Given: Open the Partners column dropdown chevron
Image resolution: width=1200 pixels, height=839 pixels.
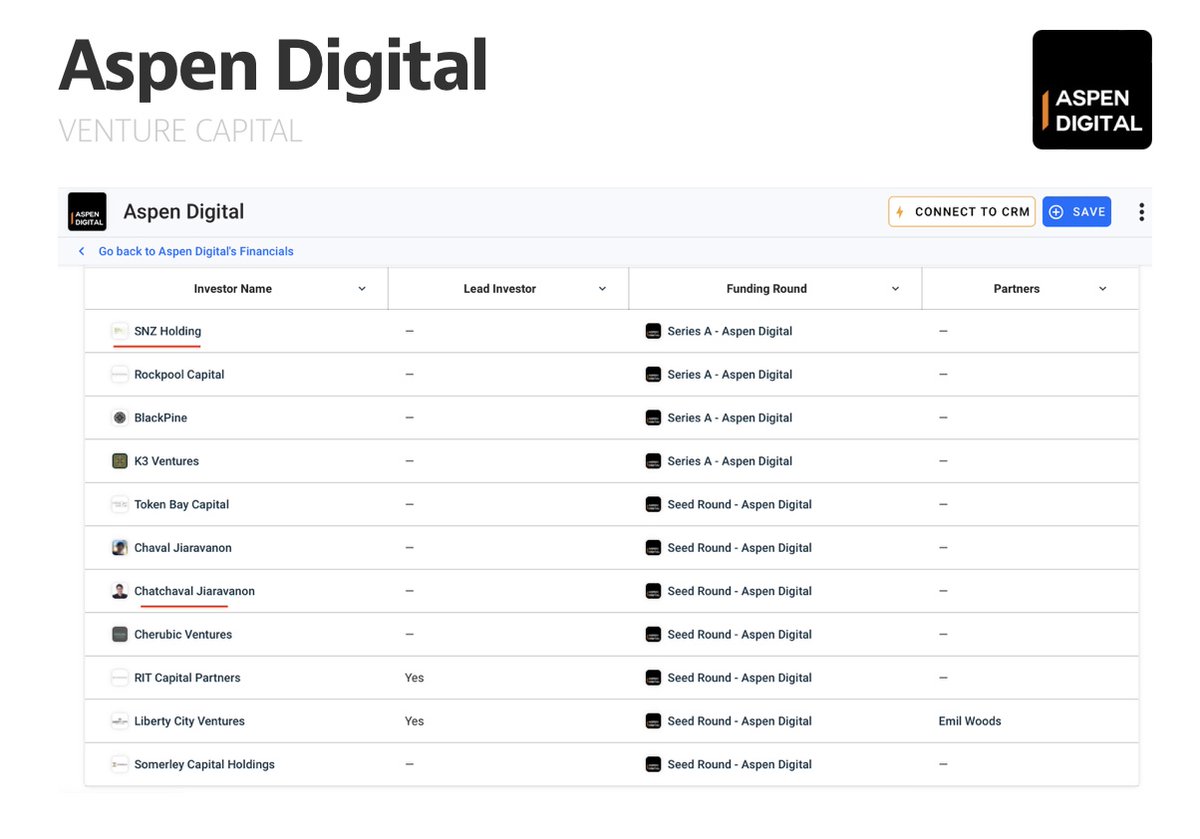Looking at the screenshot, I should pyautogui.click(x=1103, y=289).
